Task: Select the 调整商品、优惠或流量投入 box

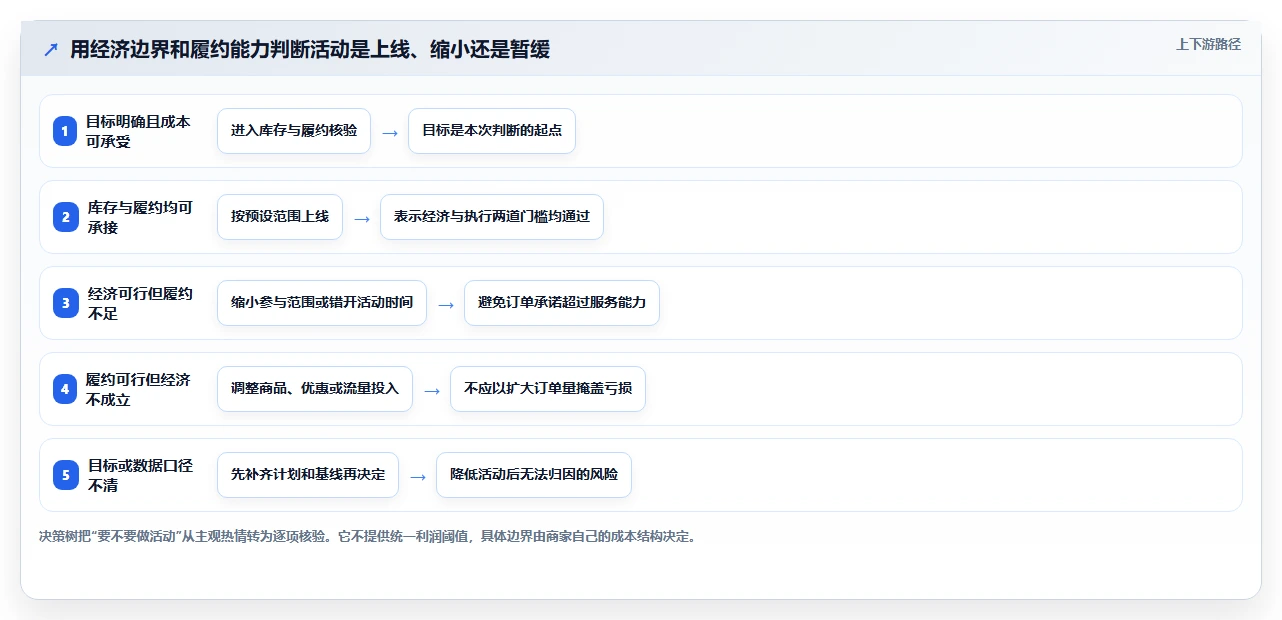Action: point(315,389)
